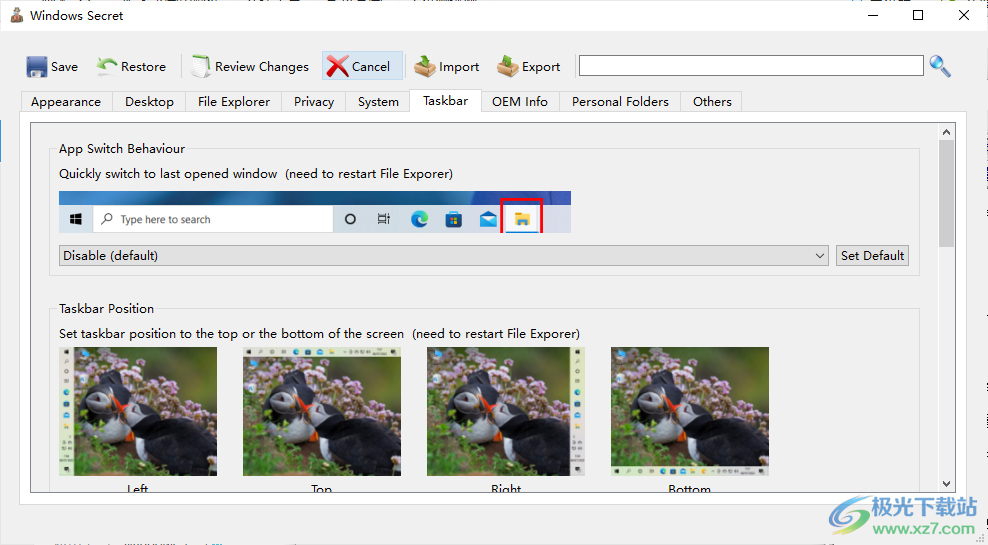Expand the Disable (default) dropdown
The height and width of the screenshot is (545, 988).
(x=442, y=256)
